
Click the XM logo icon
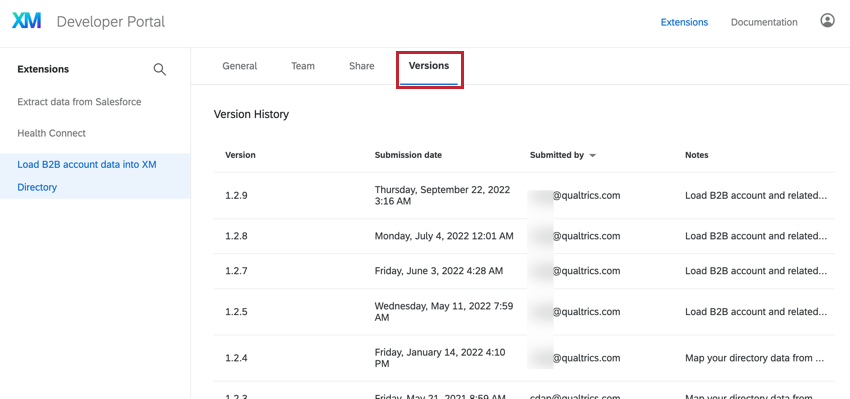pos(27,21)
